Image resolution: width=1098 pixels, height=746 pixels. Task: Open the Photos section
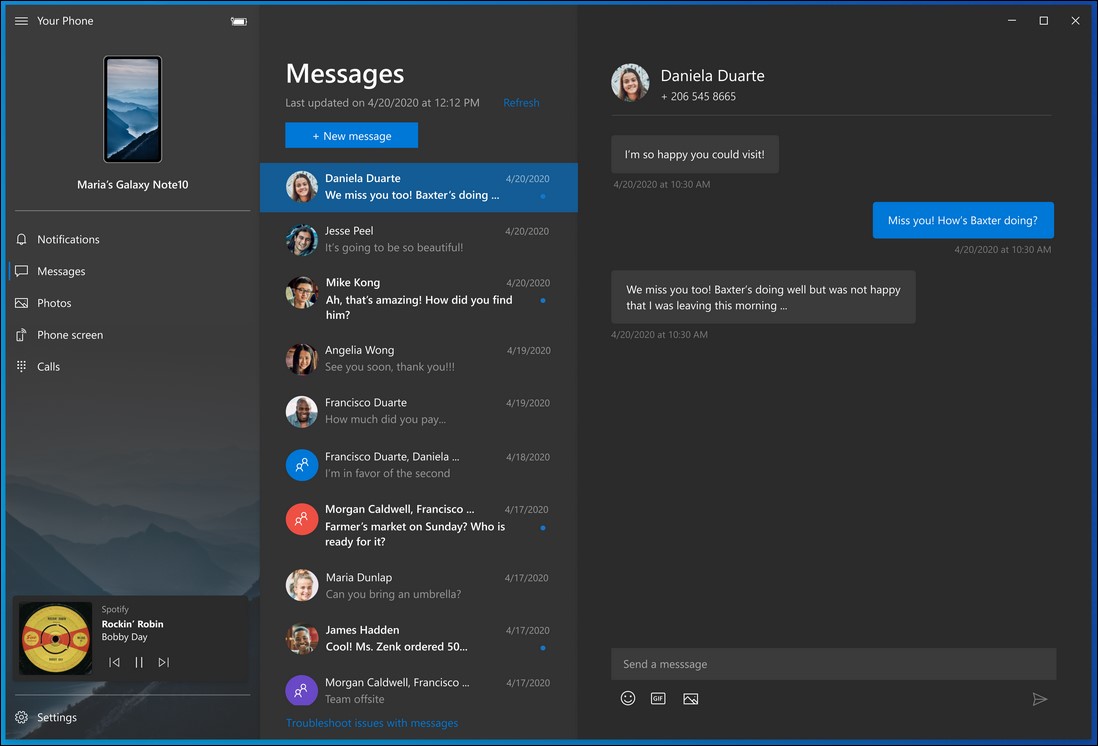tap(132, 303)
